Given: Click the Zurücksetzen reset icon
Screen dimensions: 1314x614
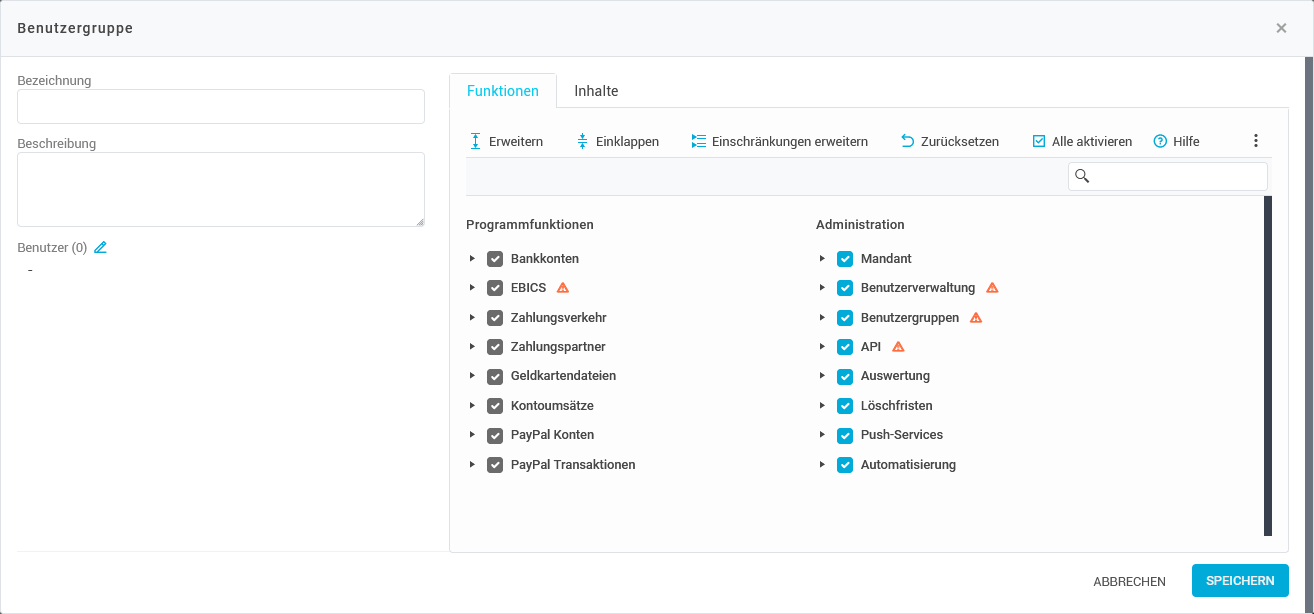Looking at the screenshot, I should click(908, 141).
